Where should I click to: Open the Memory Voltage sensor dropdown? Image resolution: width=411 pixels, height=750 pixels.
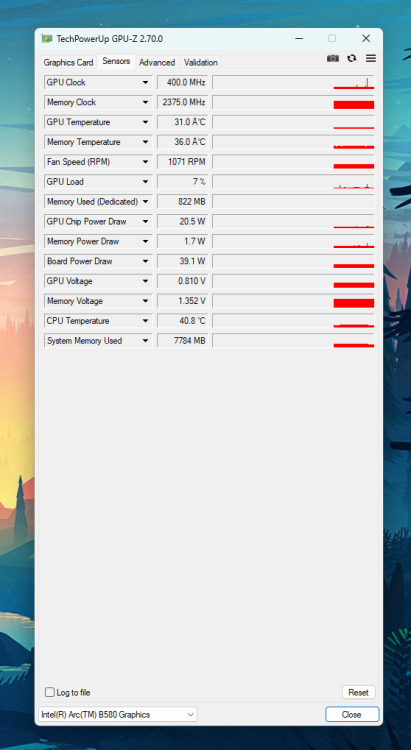pos(145,301)
